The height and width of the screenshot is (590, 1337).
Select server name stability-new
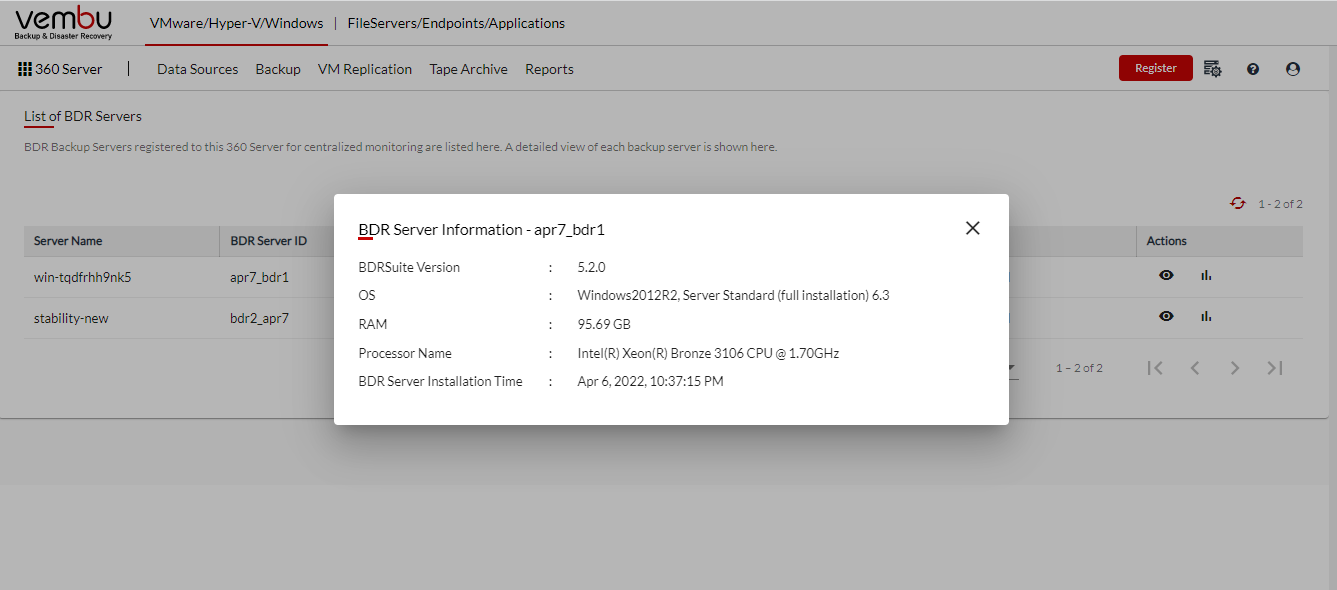(x=71, y=318)
